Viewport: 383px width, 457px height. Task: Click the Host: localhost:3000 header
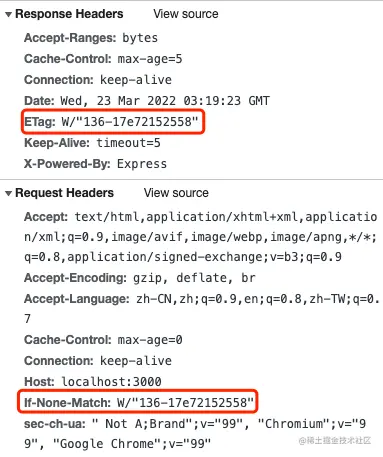click(93, 382)
